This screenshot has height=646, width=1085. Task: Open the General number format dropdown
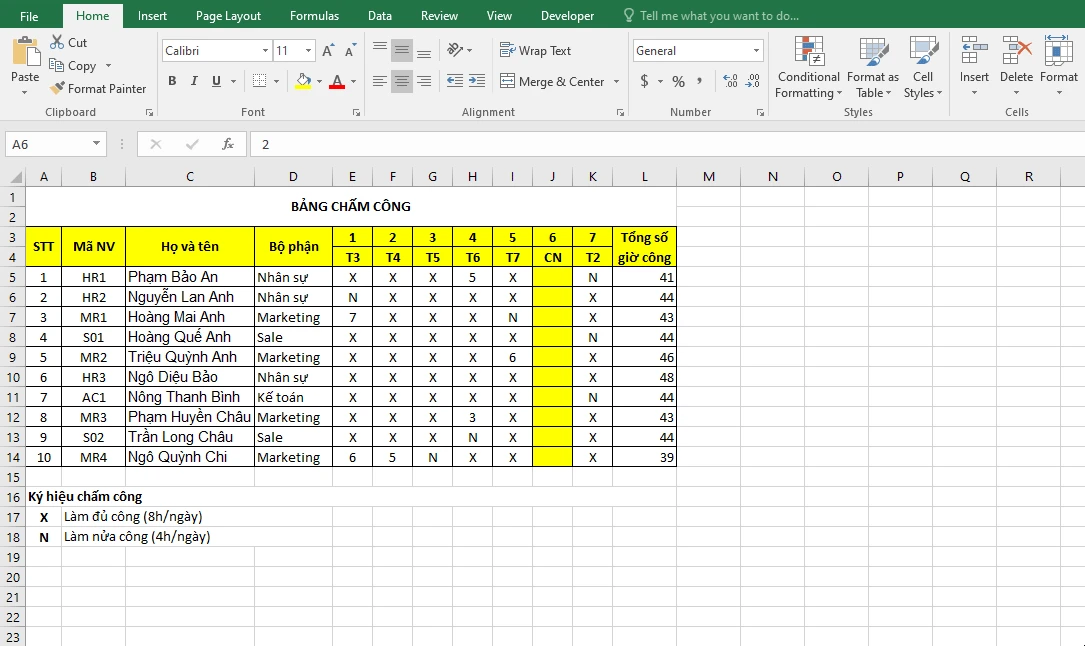click(x=755, y=50)
